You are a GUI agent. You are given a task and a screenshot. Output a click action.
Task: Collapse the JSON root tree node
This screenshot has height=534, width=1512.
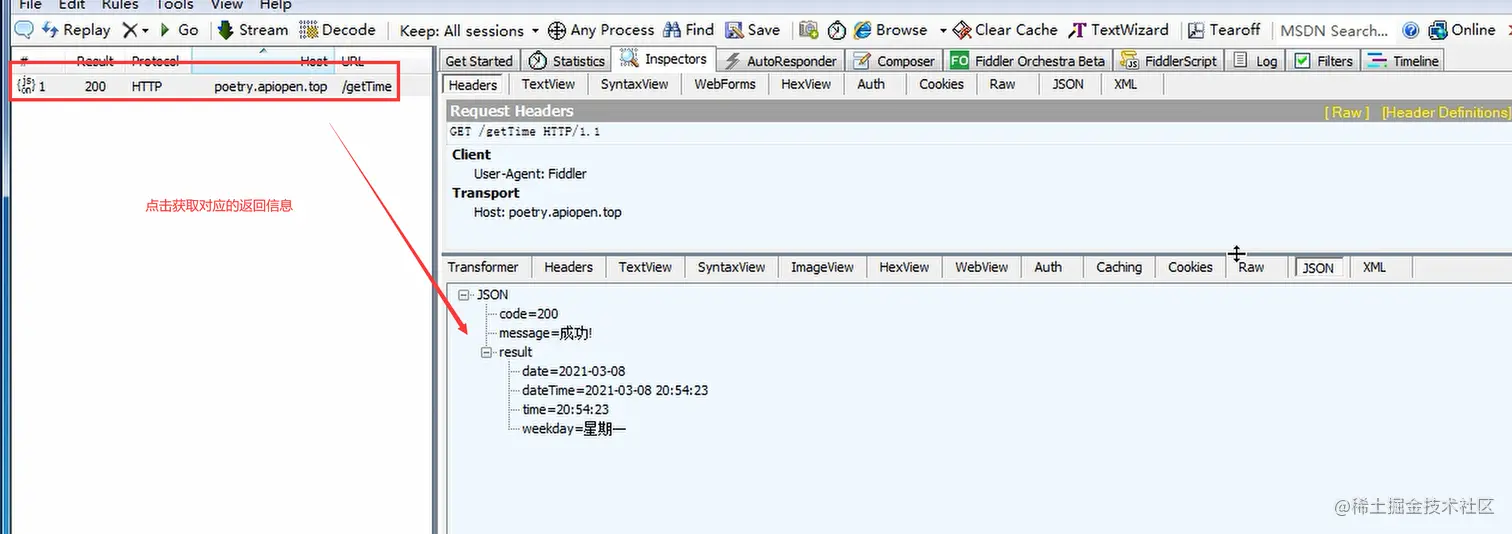(464, 295)
